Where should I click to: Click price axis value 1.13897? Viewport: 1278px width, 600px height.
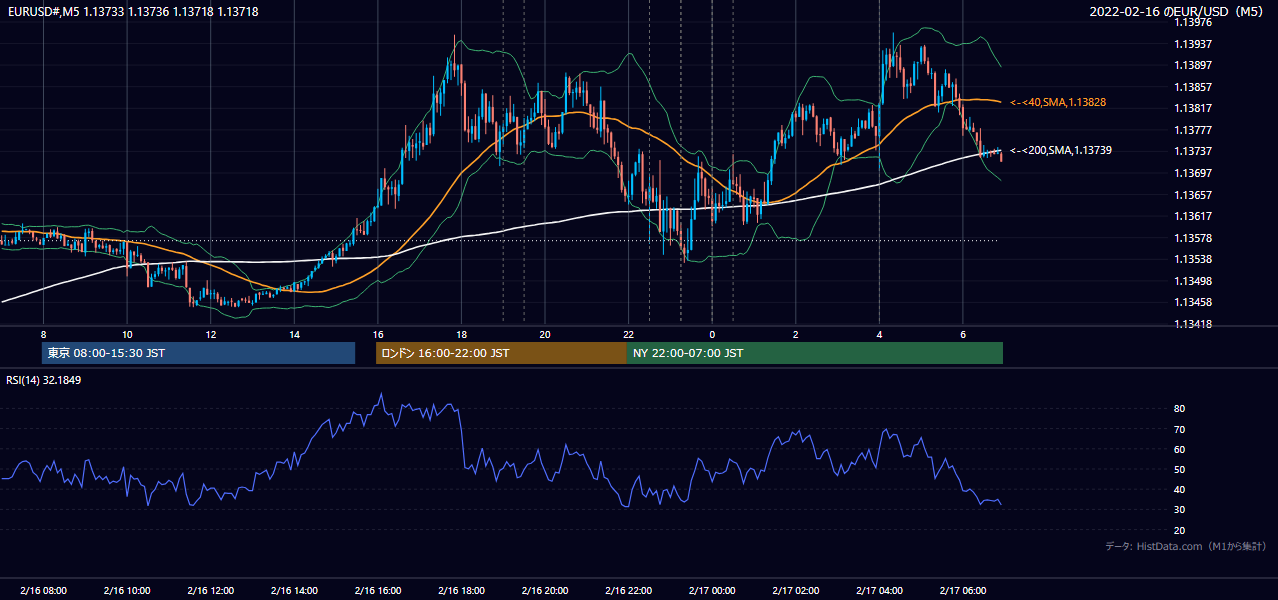[x=1192, y=65]
